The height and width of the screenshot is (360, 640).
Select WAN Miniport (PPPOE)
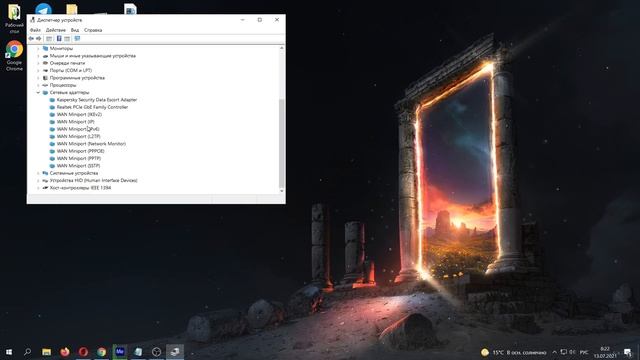coord(80,151)
